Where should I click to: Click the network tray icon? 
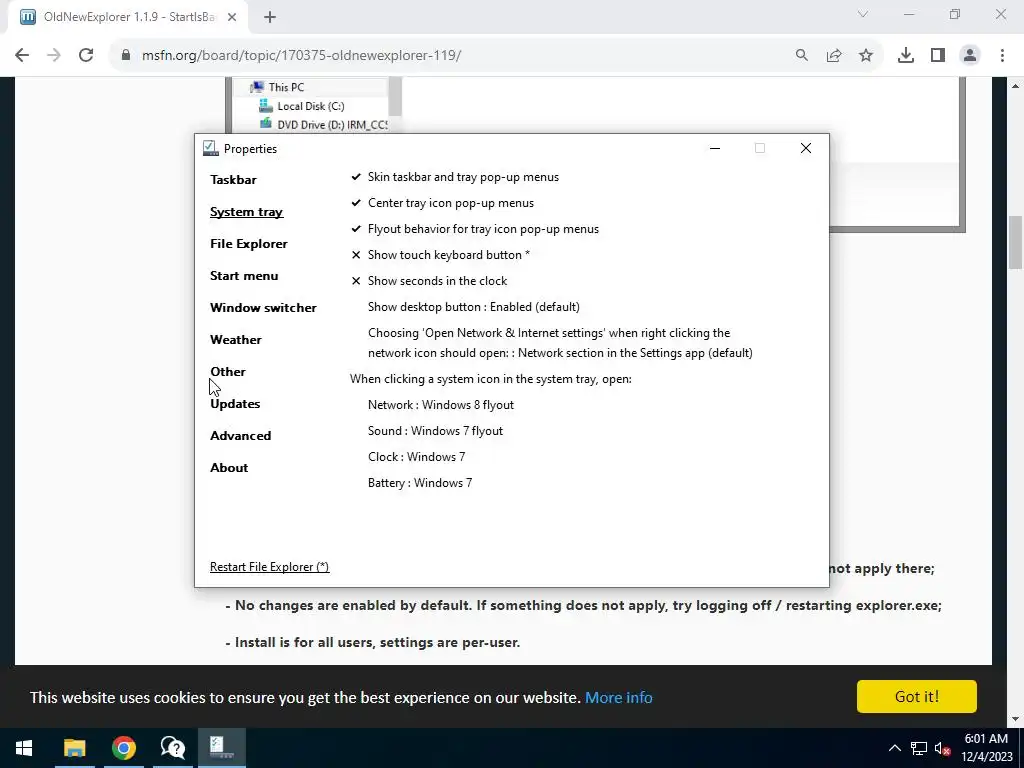click(919, 748)
